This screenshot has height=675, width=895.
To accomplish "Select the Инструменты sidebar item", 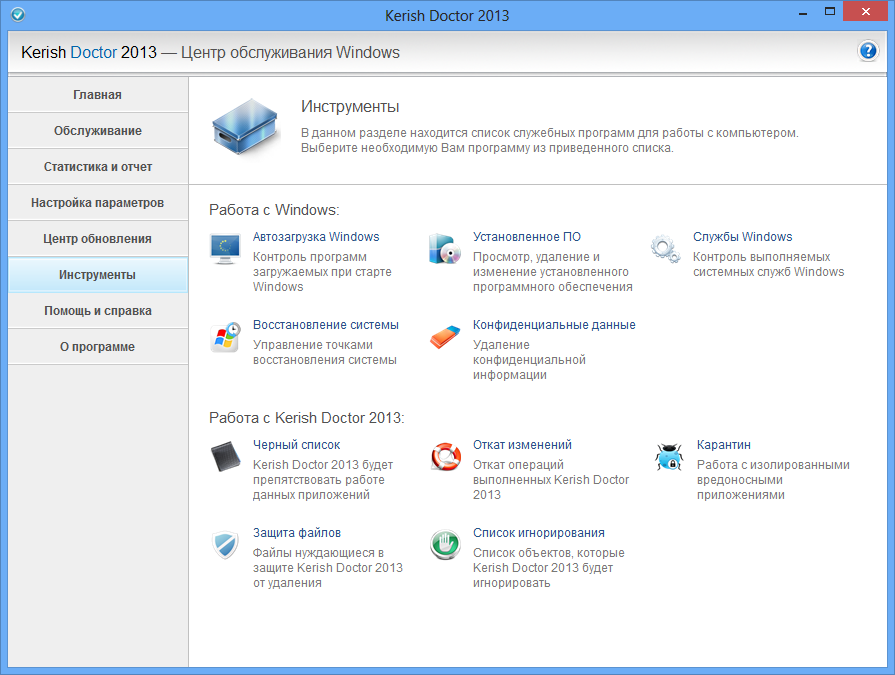I will click(98, 274).
